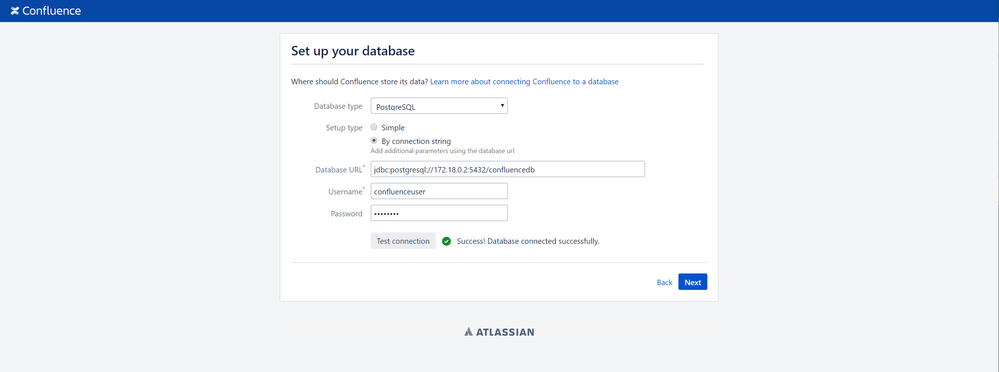Select By connection string radio option
The image size is (999, 372).
pos(375,140)
